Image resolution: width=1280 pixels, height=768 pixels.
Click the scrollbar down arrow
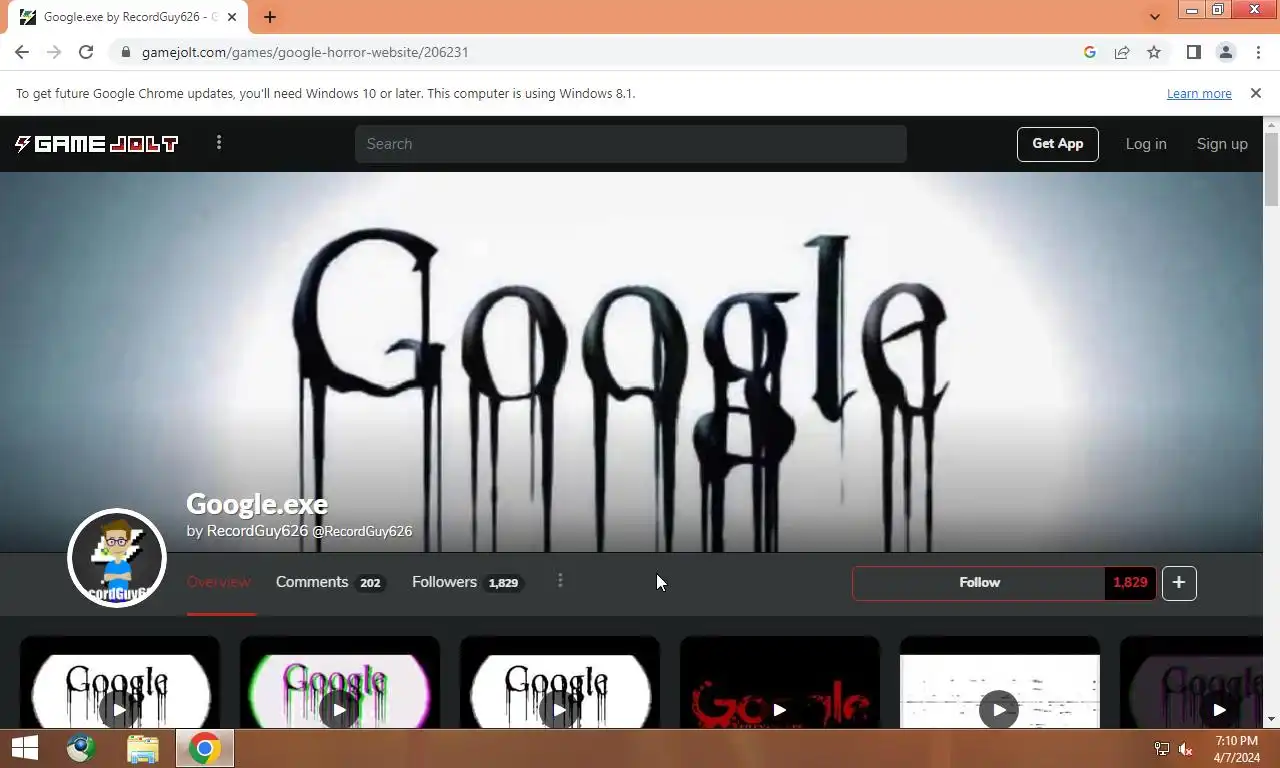pyautogui.click(x=1272, y=719)
